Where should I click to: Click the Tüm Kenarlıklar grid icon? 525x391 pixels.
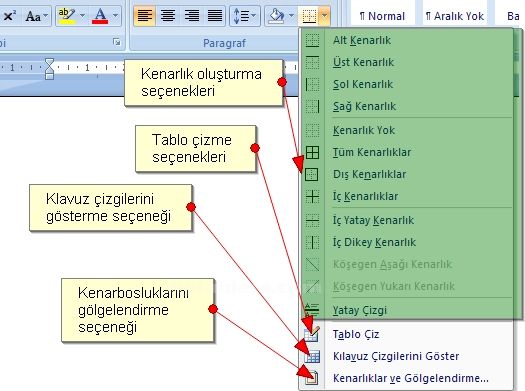[312, 152]
